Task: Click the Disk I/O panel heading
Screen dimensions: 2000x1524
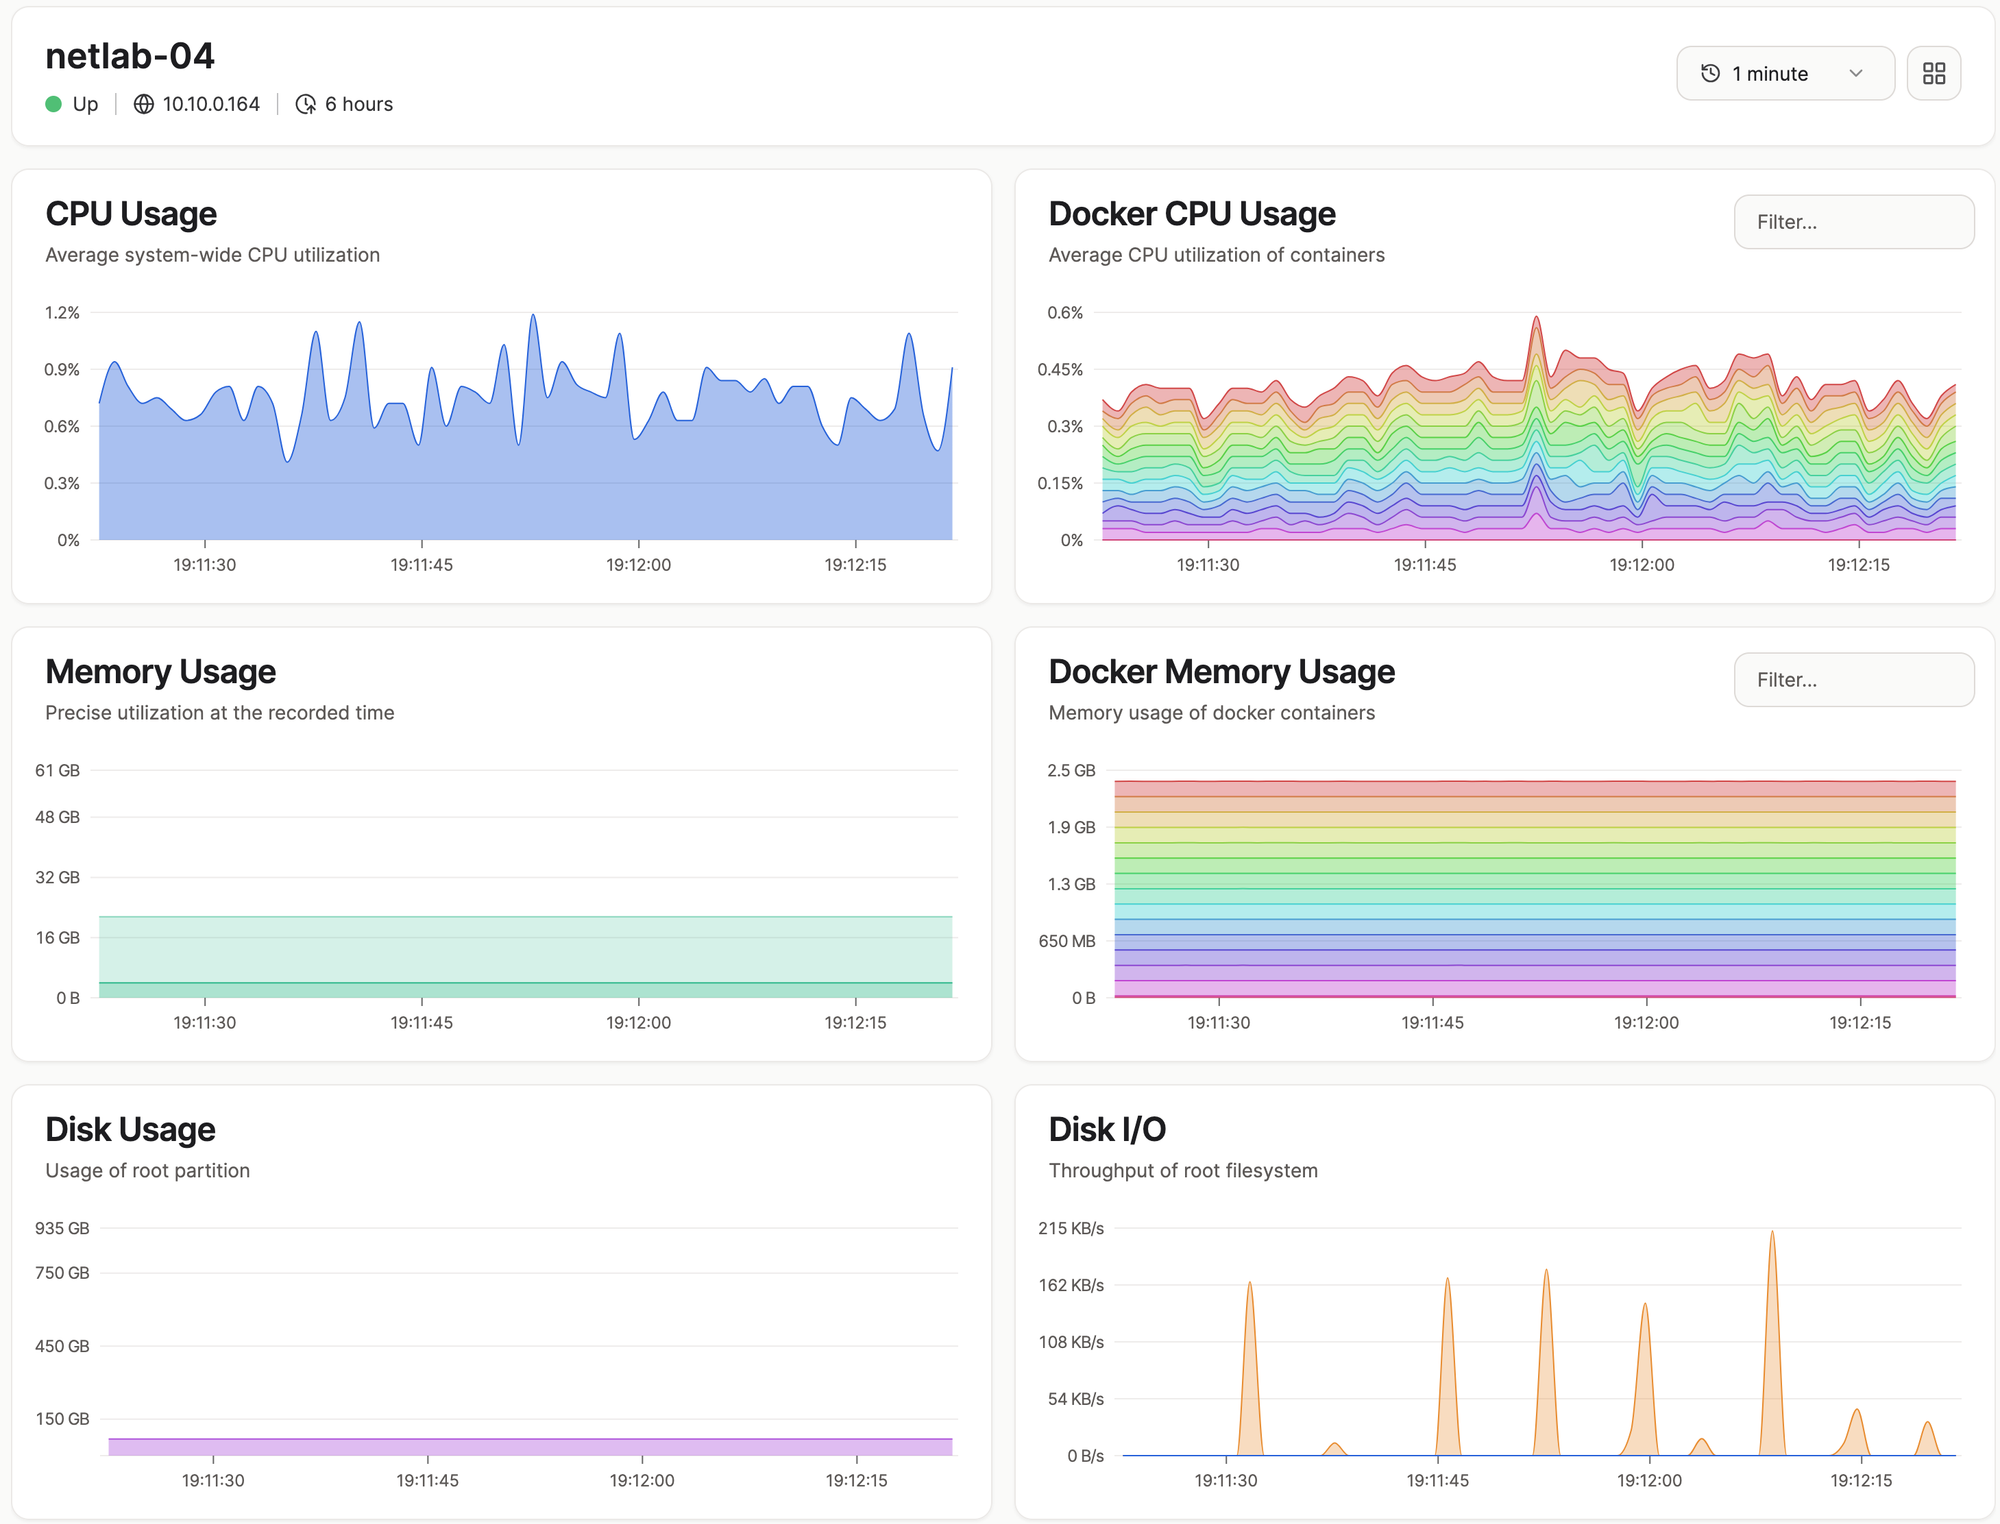Action: coord(1107,1130)
